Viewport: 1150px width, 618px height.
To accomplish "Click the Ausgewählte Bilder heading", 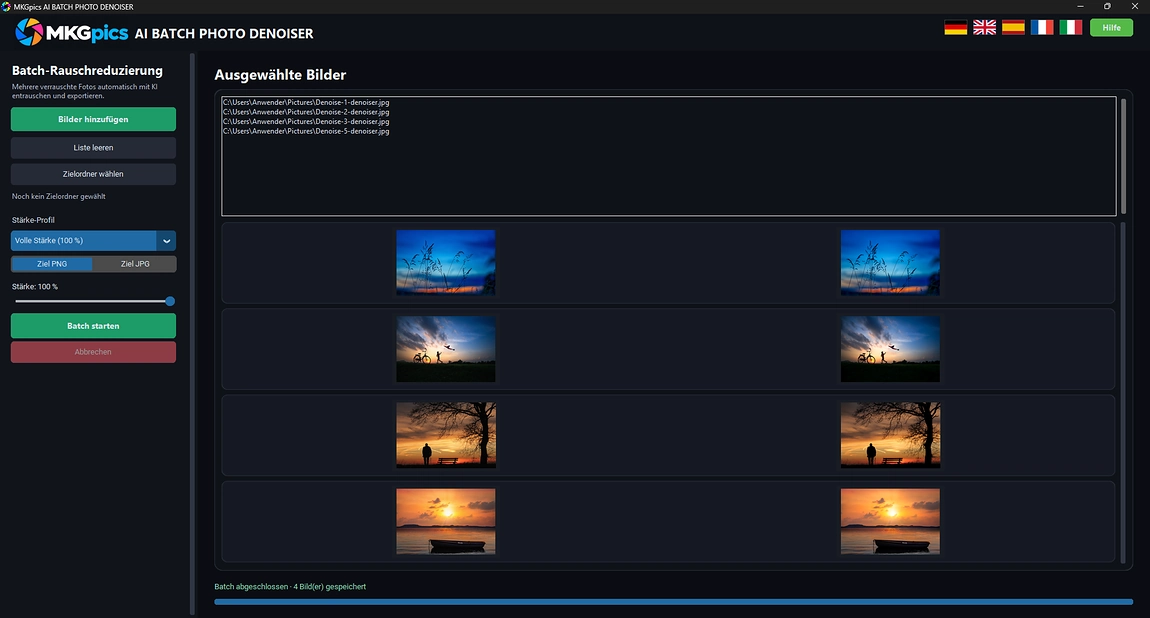I will [280, 75].
